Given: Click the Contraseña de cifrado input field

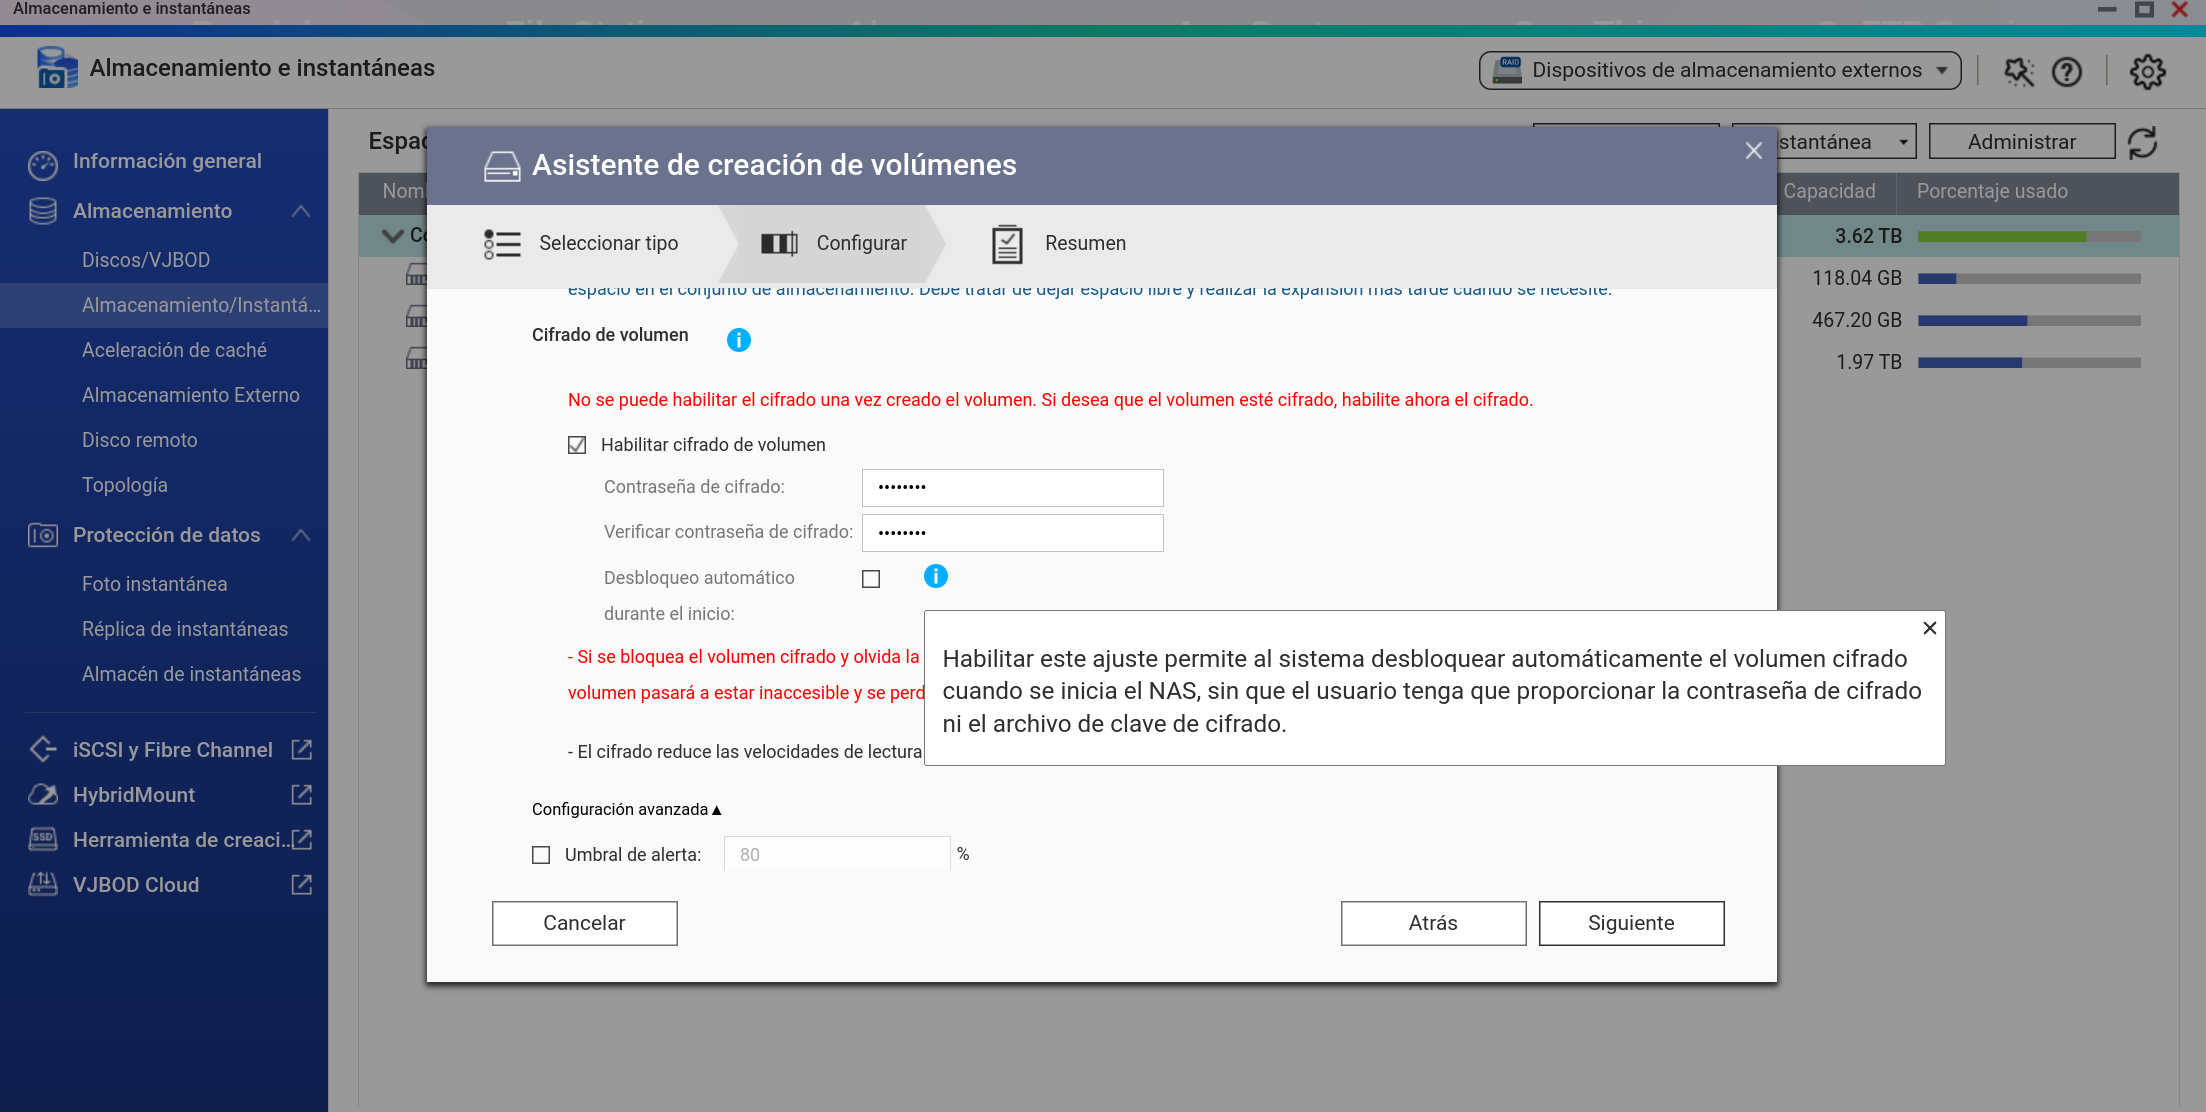Looking at the screenshot, I should coord(1012,488).
